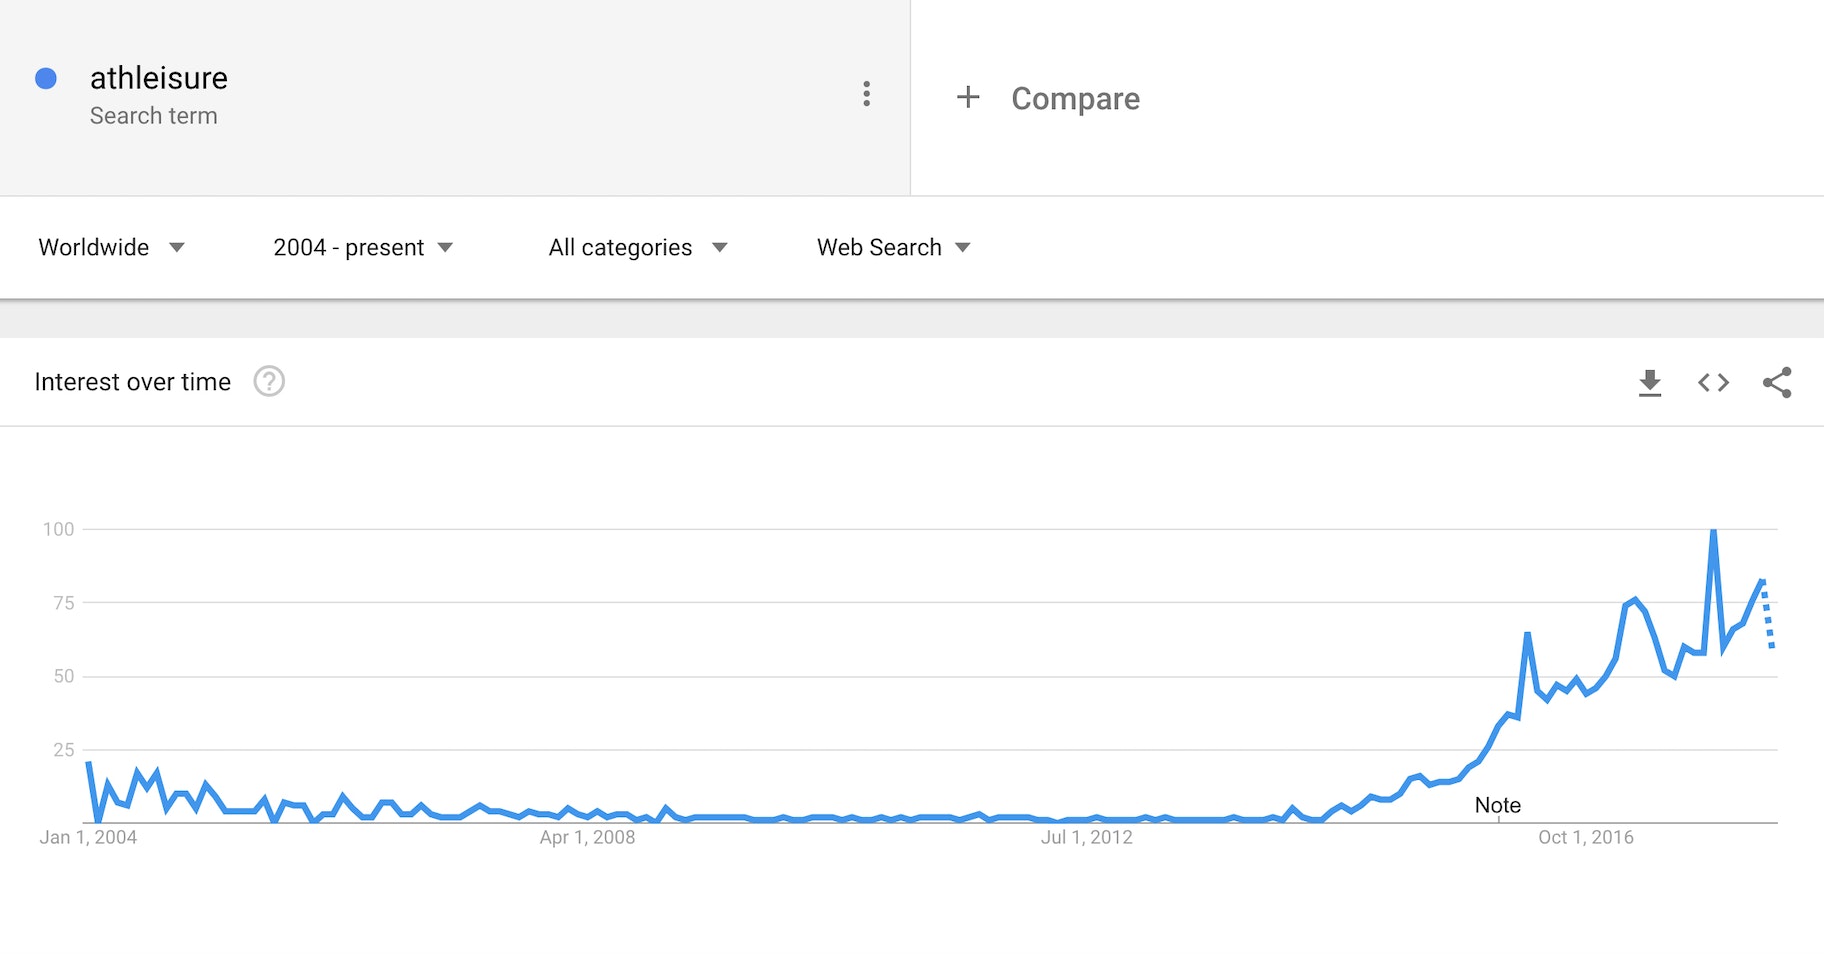Download the interest over time data as CSV
Image resolution: width=1824 pixels, height=954 pixels.
tap(1649, 382)
